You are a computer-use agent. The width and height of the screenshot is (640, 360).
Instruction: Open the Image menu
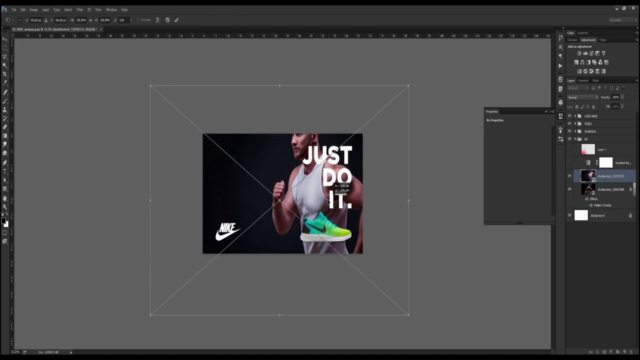(x=33, y=10)
